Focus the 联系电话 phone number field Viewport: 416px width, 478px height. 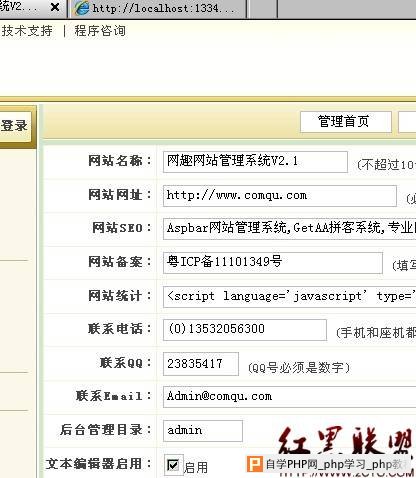[245, 330]
